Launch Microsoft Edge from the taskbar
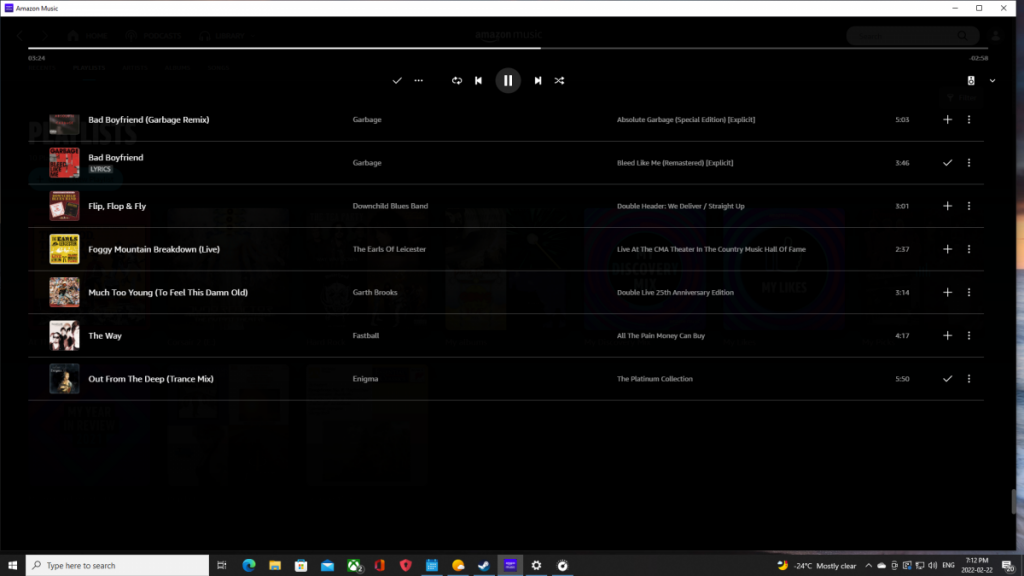 pyautogui.click(x=249, y=565)
